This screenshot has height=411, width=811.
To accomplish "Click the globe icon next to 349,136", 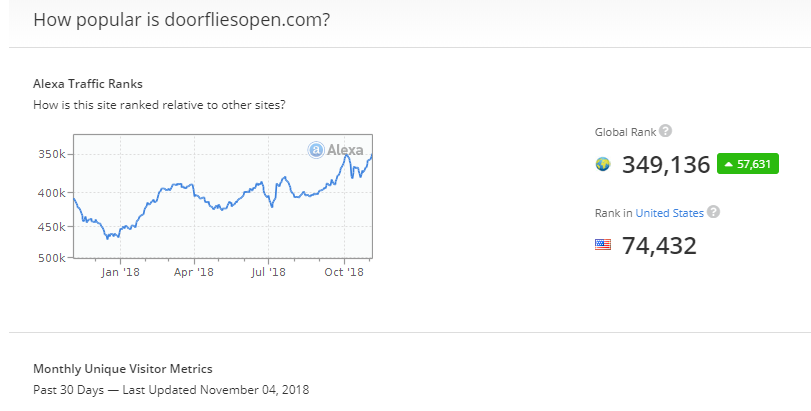I will point(603,164).
